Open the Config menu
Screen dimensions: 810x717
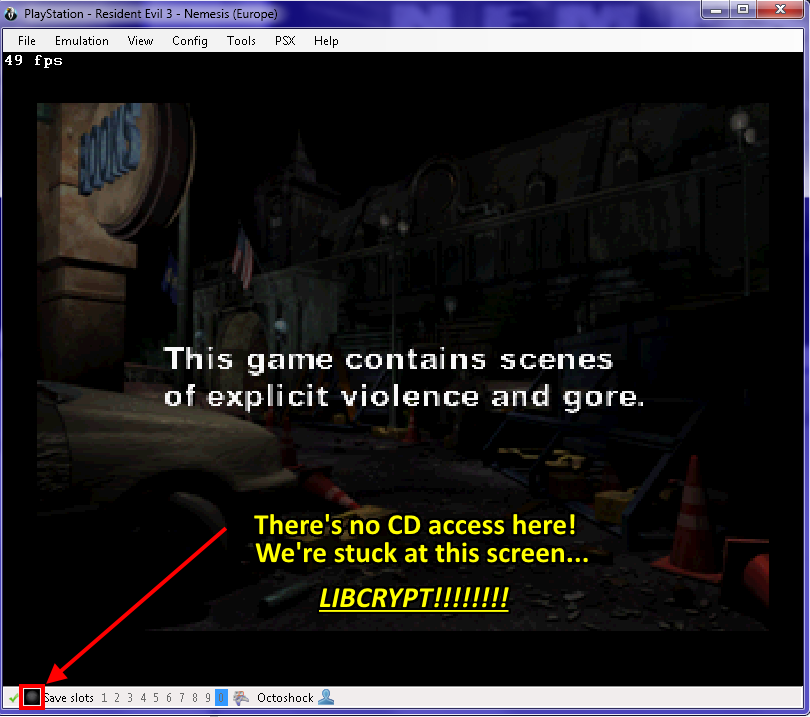(190, 41)
